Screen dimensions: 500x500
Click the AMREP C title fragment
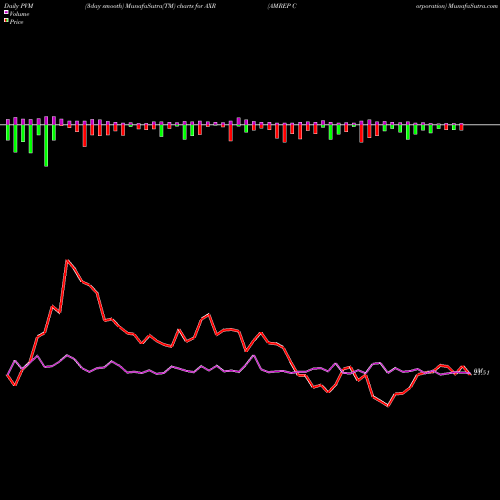pos(282,6)
